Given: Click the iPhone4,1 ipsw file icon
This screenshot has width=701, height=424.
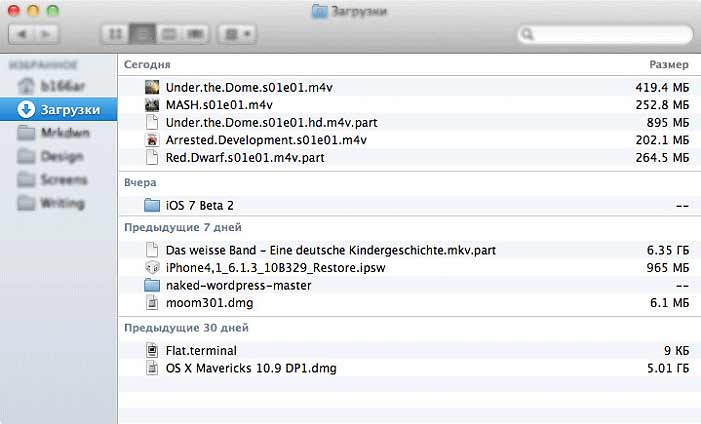Looking at the screenshot, I should click(152, 267).
